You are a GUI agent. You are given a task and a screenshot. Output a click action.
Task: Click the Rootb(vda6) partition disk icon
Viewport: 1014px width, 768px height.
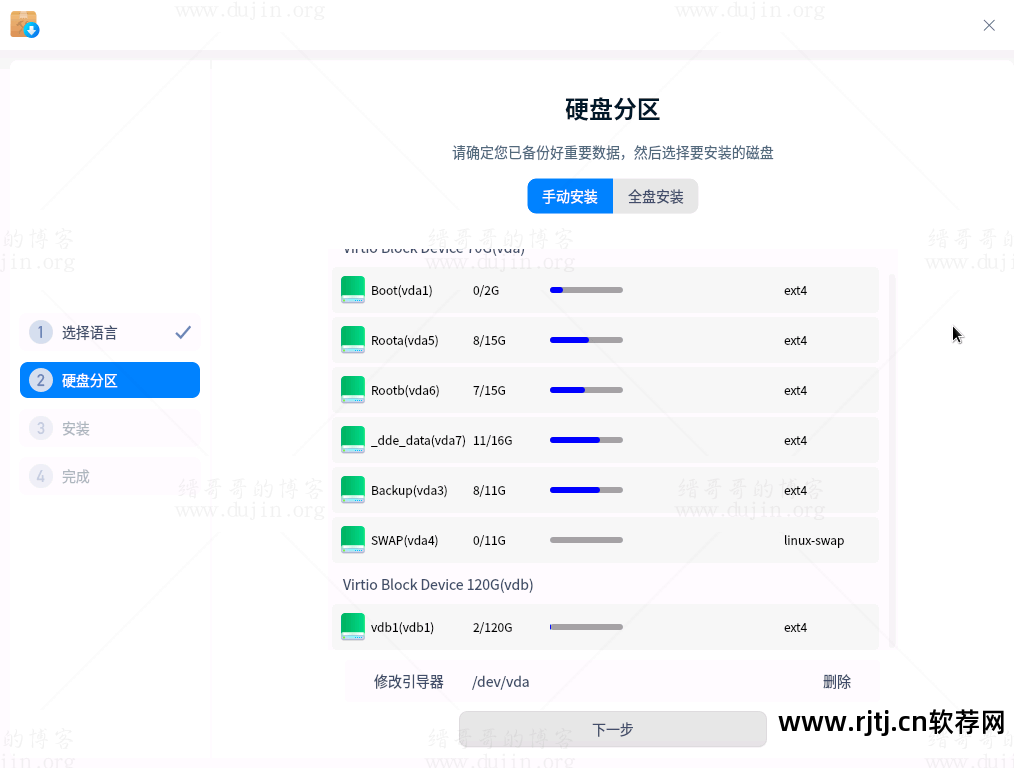coord(353,390)
